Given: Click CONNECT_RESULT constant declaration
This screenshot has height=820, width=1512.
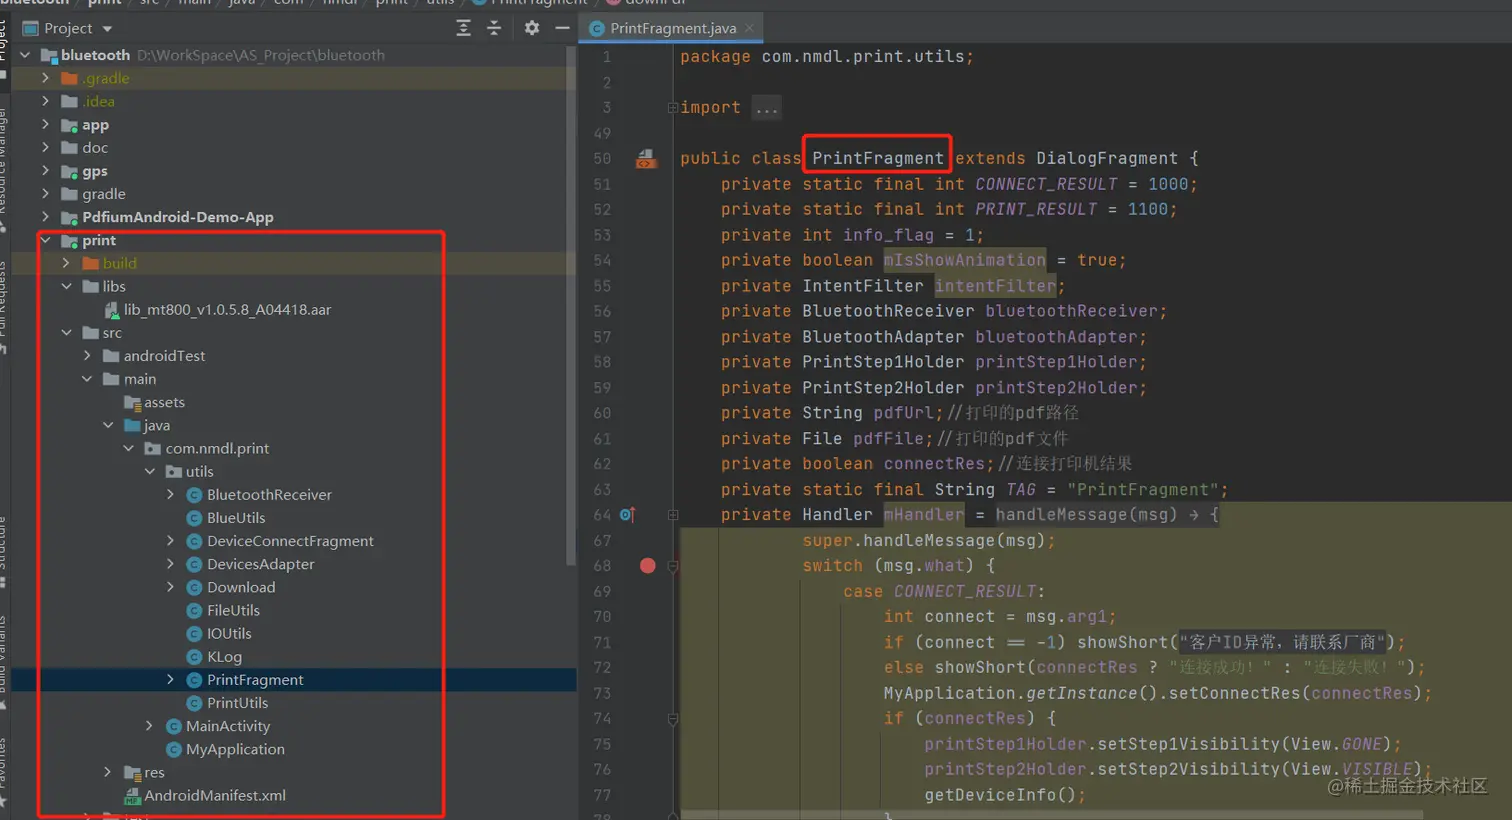Looking at the screenshot, I should pos(1046,184).
